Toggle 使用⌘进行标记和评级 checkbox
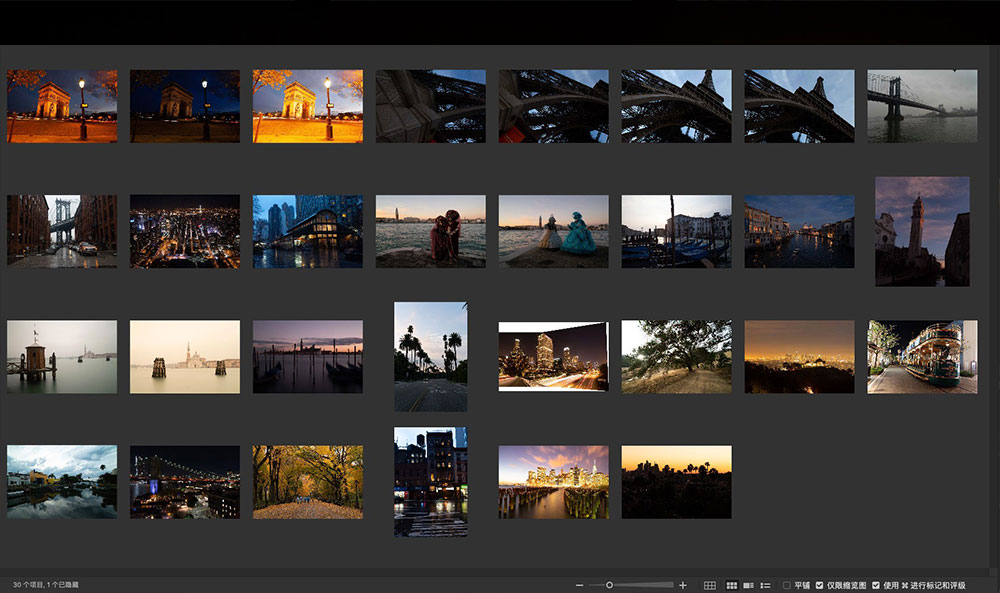 point(876,584)
